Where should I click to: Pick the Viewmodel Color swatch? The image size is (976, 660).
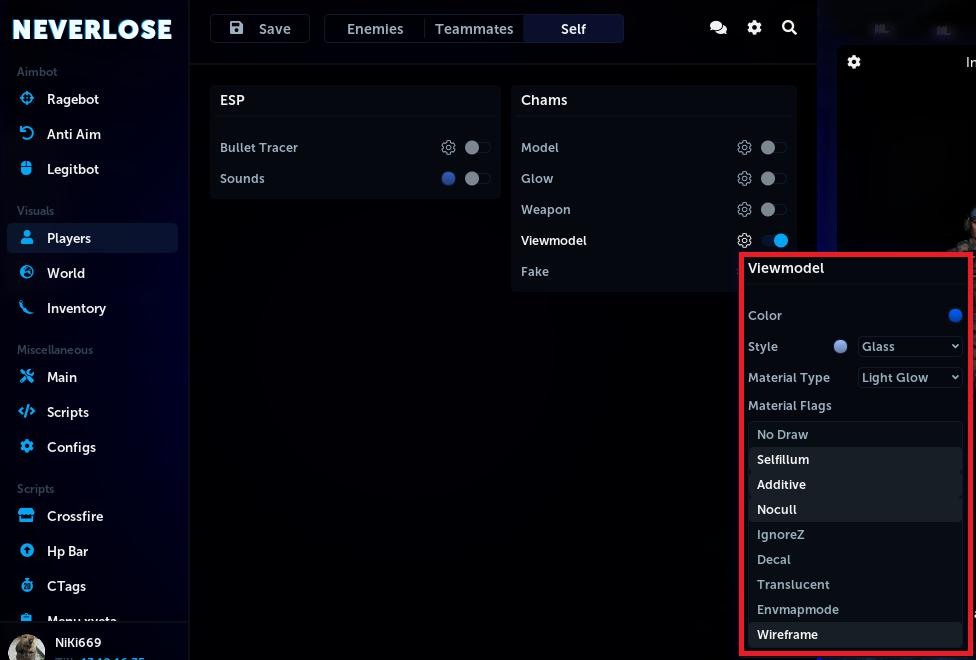click(x=955, y=315)
